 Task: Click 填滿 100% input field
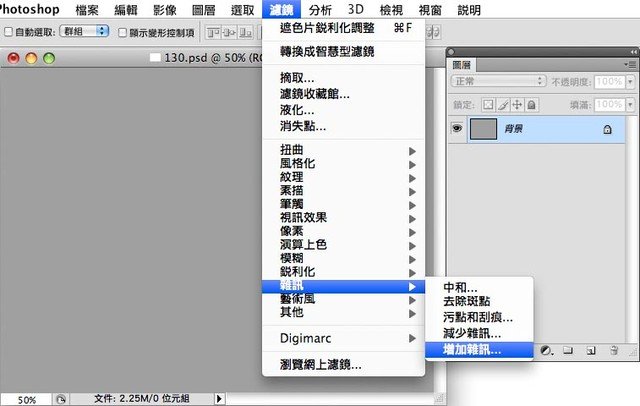610,105
